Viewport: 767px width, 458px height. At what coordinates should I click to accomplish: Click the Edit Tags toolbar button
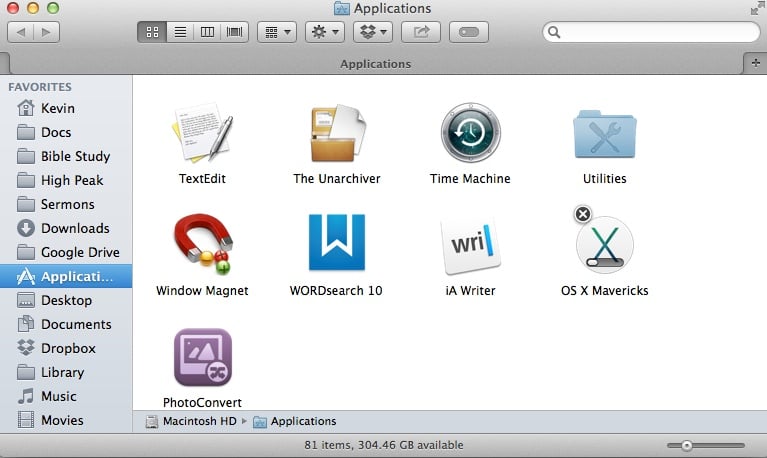pos(469,32)
